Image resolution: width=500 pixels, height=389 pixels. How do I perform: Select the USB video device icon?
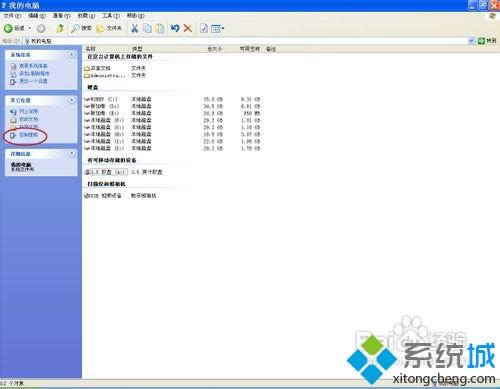pos(87,196)
